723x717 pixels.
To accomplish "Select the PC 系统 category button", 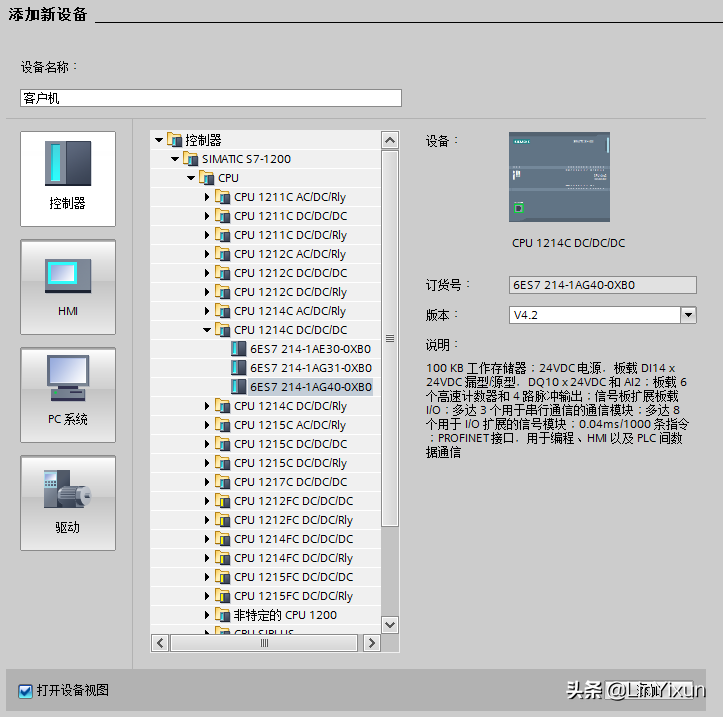I will point(68,395).
